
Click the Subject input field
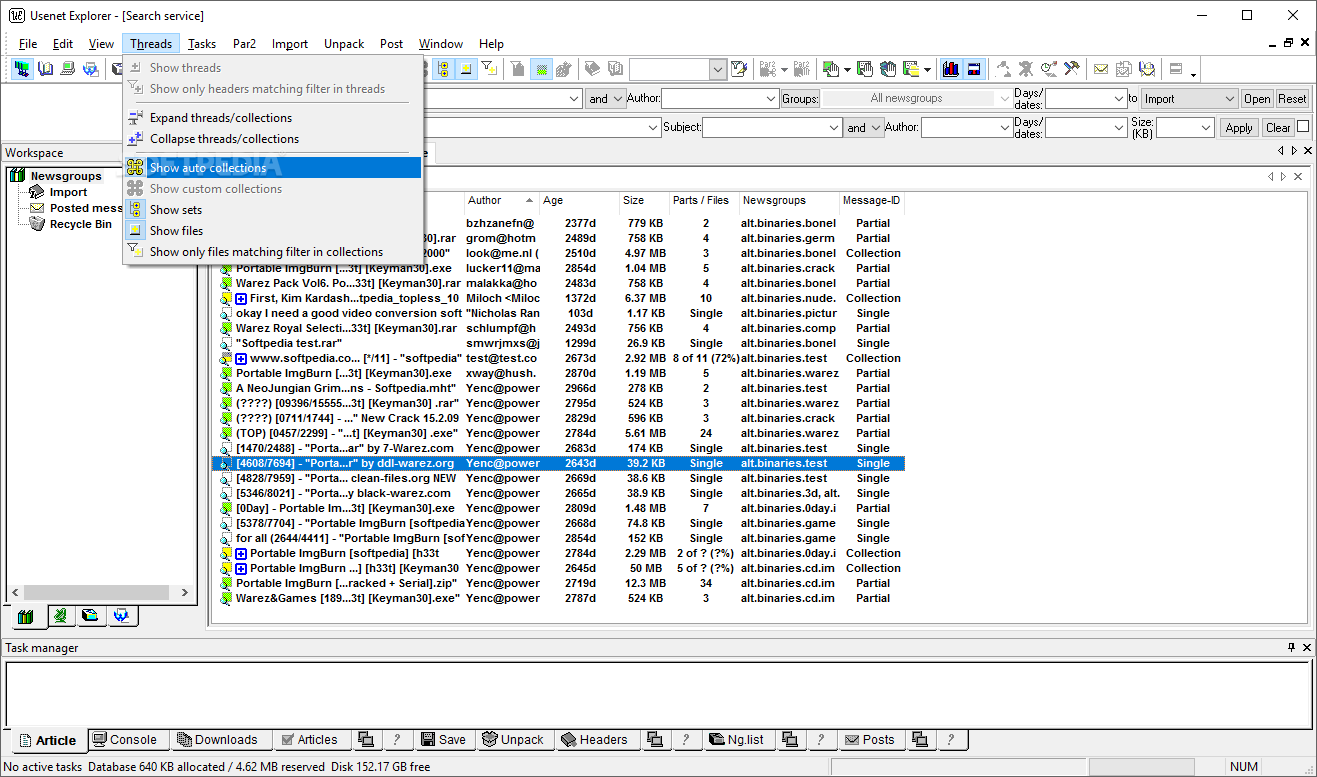(x=773, y=127)
